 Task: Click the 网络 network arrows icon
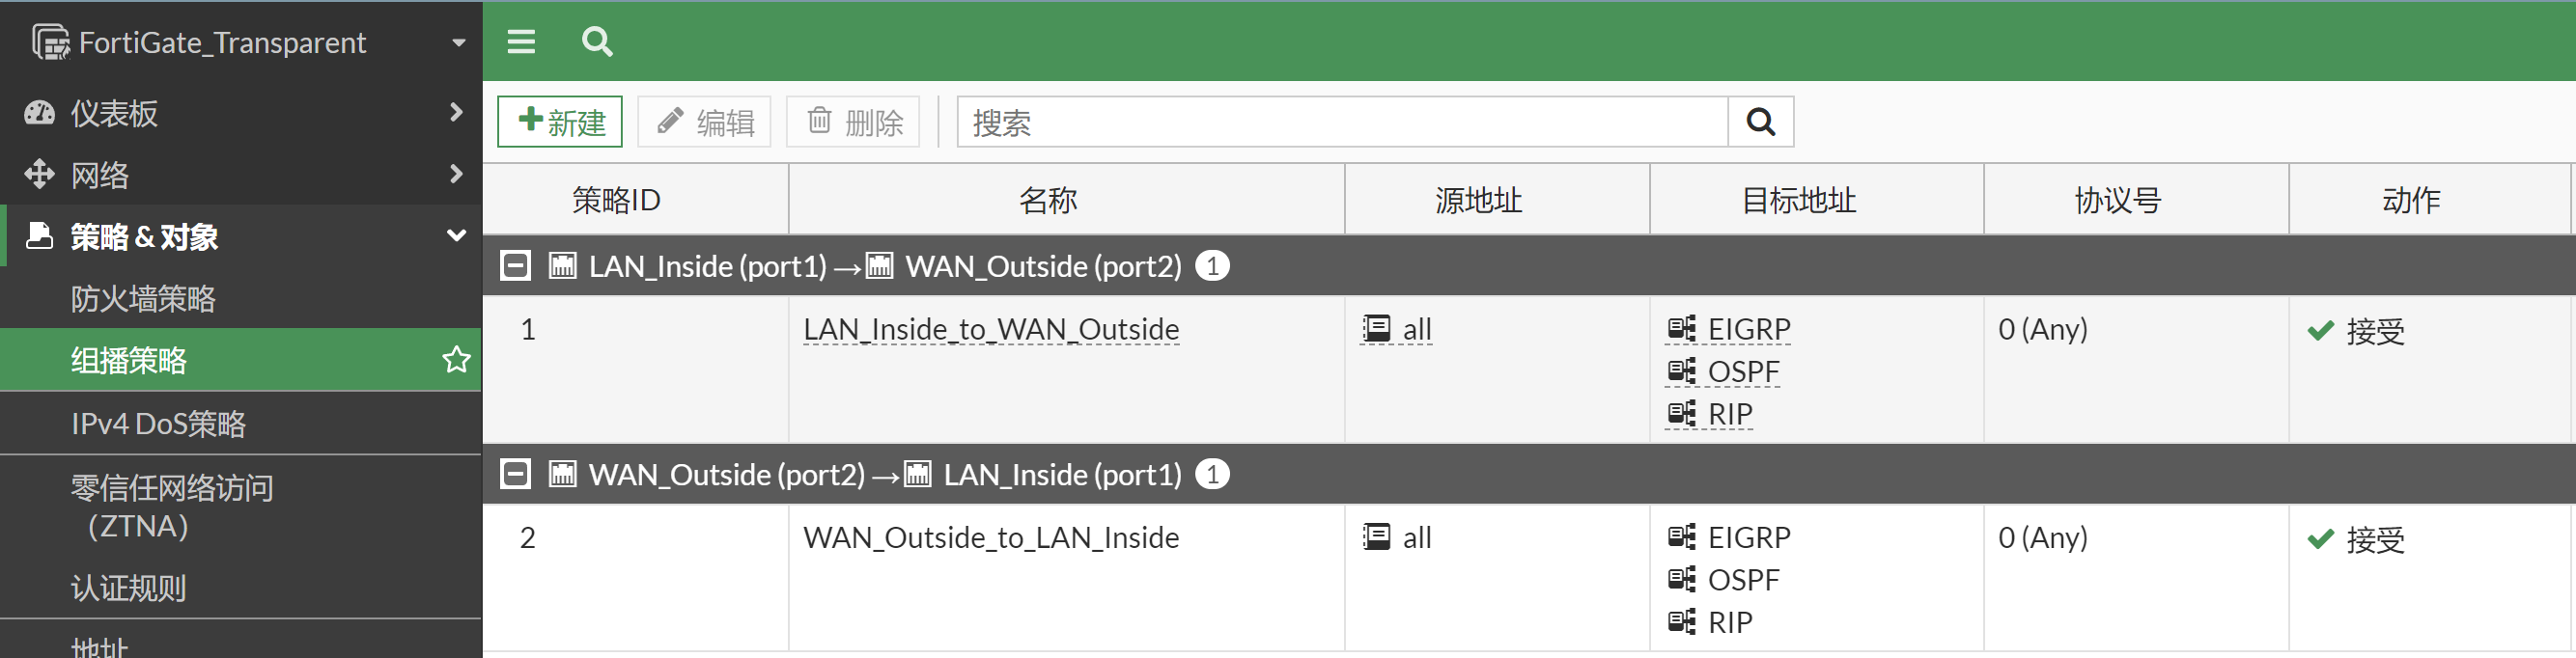pos(40,175)
